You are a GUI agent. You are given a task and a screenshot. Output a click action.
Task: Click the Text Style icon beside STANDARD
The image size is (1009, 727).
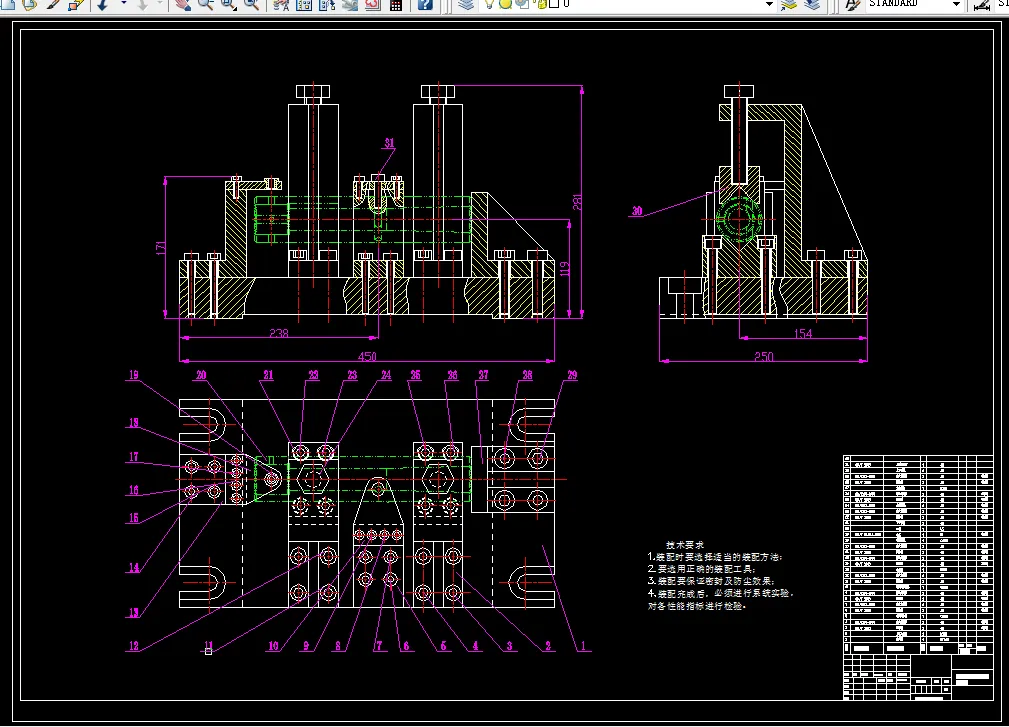point(852,4)
